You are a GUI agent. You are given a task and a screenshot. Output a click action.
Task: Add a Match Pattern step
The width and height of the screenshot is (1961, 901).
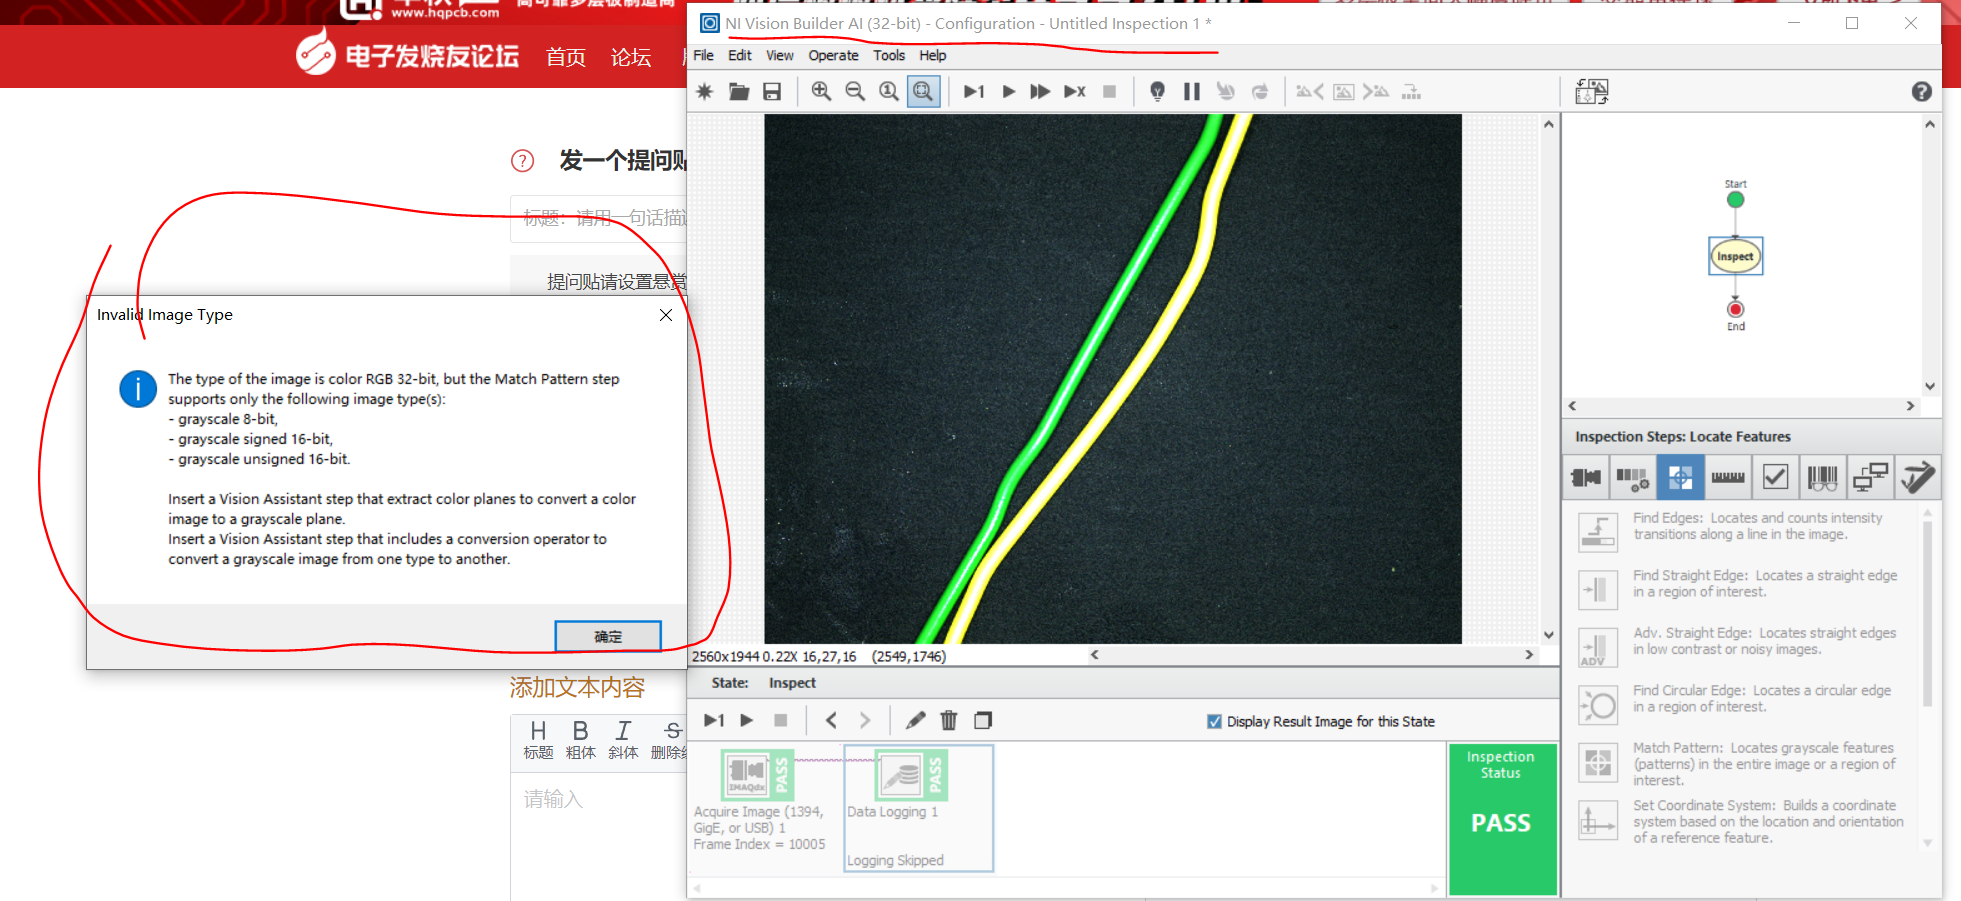pyautogui.click(x=1741, y=764)
